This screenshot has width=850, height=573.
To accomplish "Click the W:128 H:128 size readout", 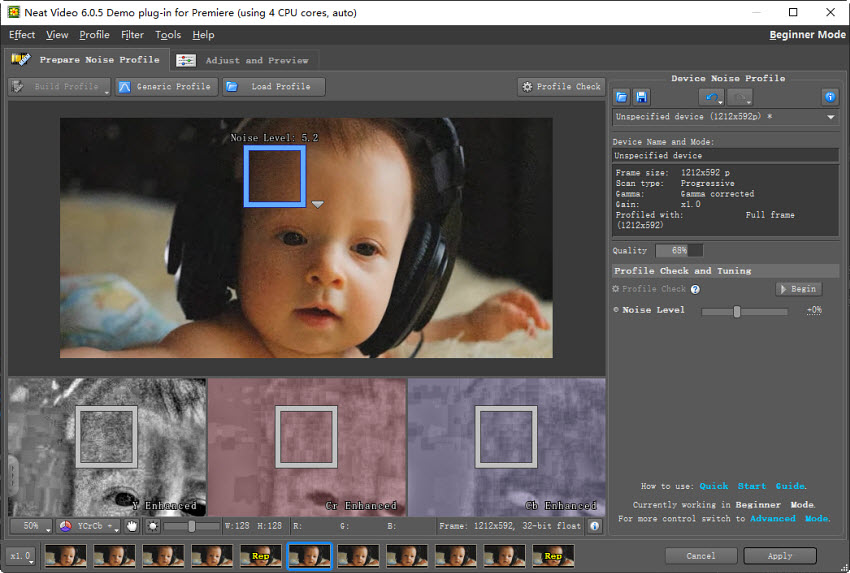I will pos(254,526).
